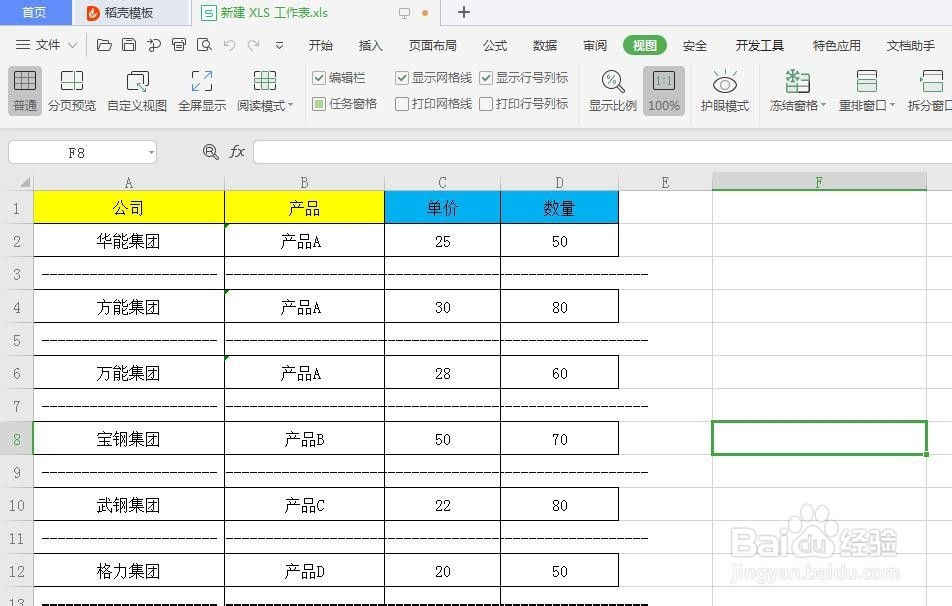Click the Print icon in quick toolbar
The height and width of the screenshot is (606, 952).
pos(178,45)
